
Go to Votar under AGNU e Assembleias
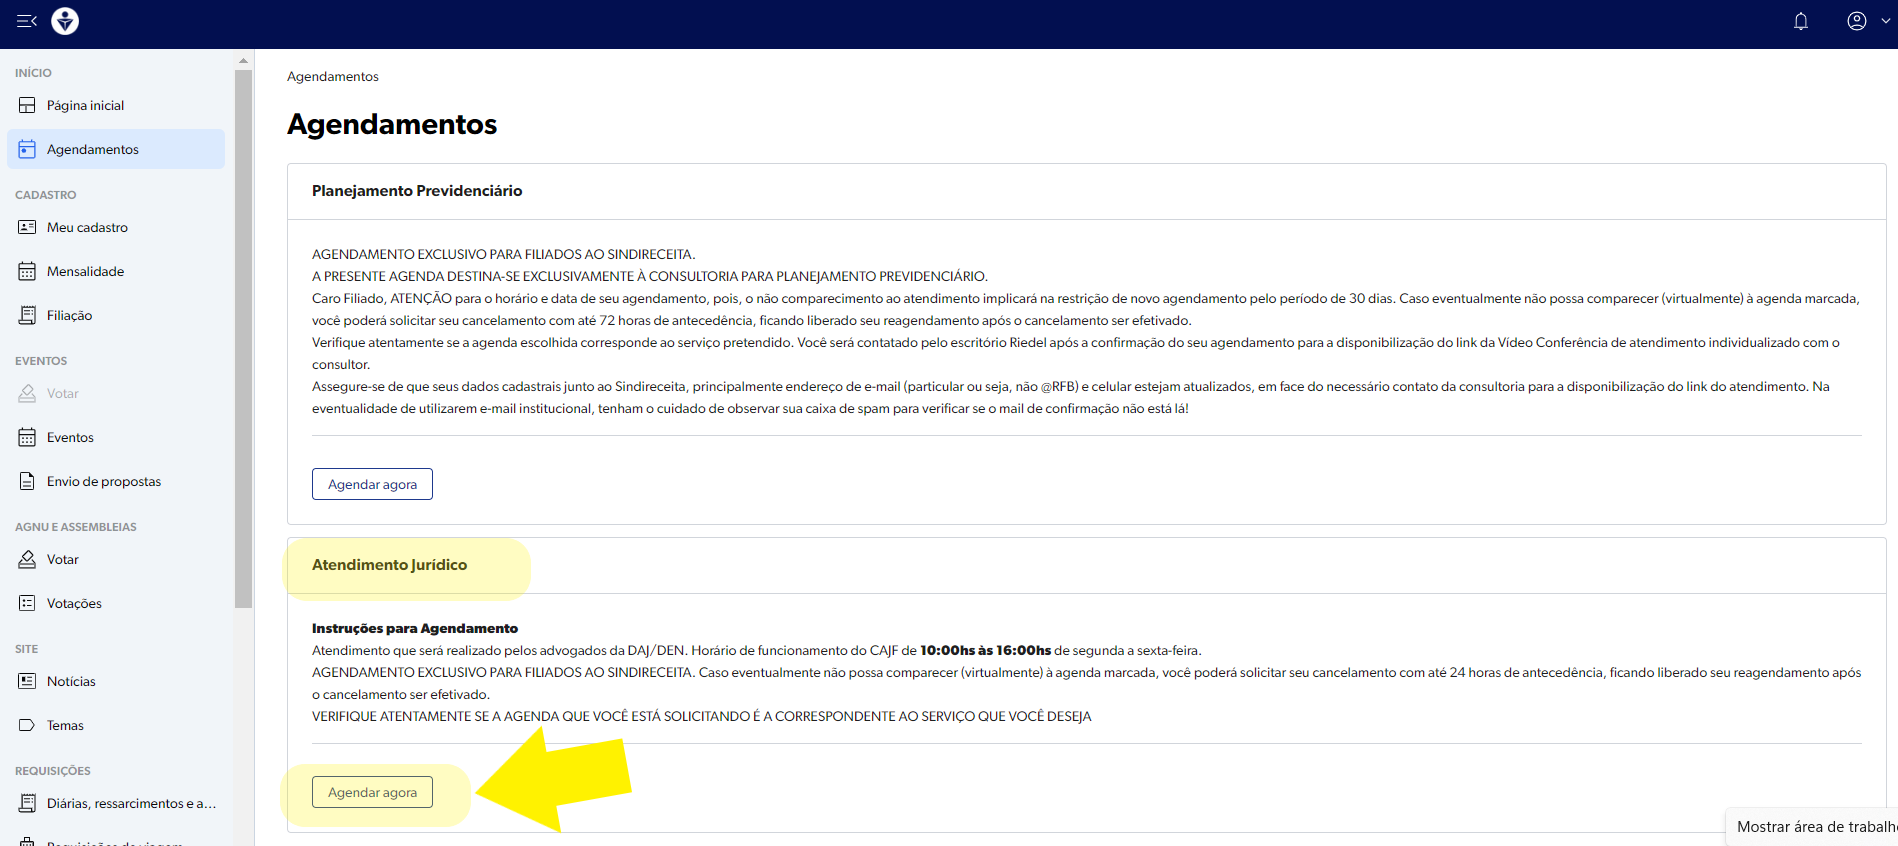(x=62, y=559)
